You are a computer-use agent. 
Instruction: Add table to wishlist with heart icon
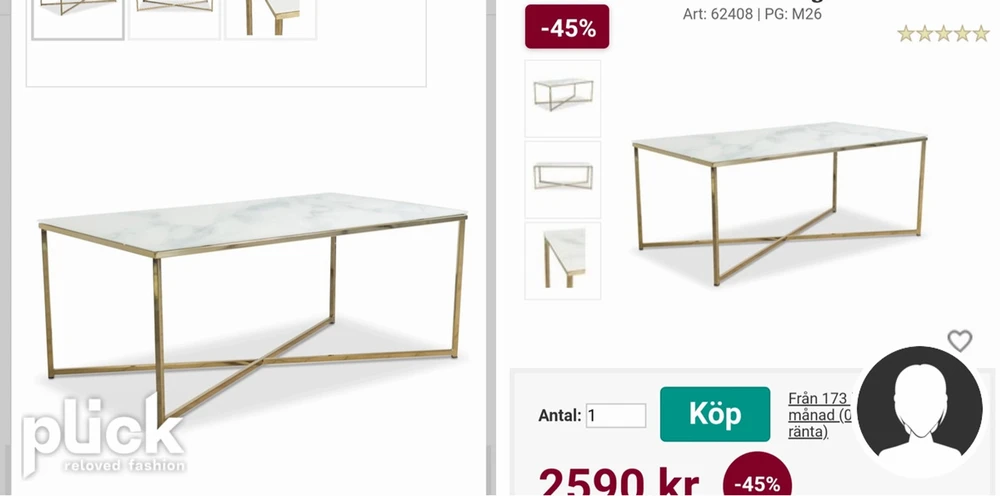pos(959,340)
